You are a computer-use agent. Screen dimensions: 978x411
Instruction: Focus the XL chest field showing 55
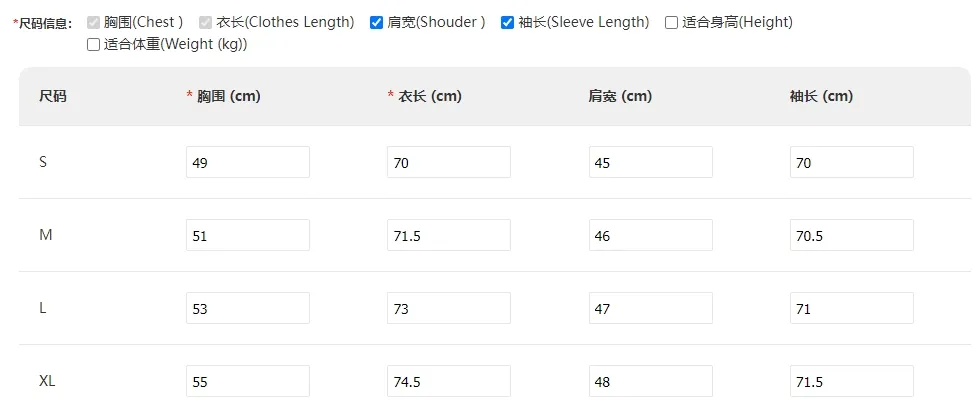tap(248, 381)
